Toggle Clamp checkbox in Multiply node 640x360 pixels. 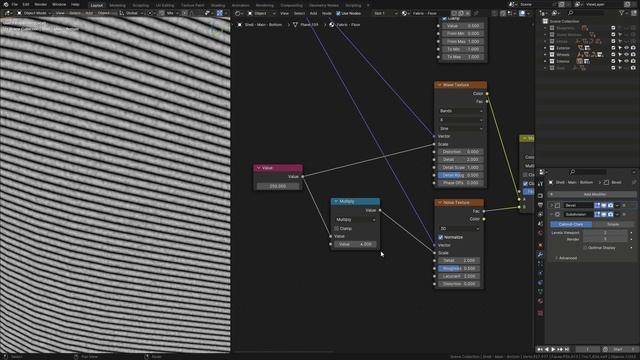pos(337,229)
